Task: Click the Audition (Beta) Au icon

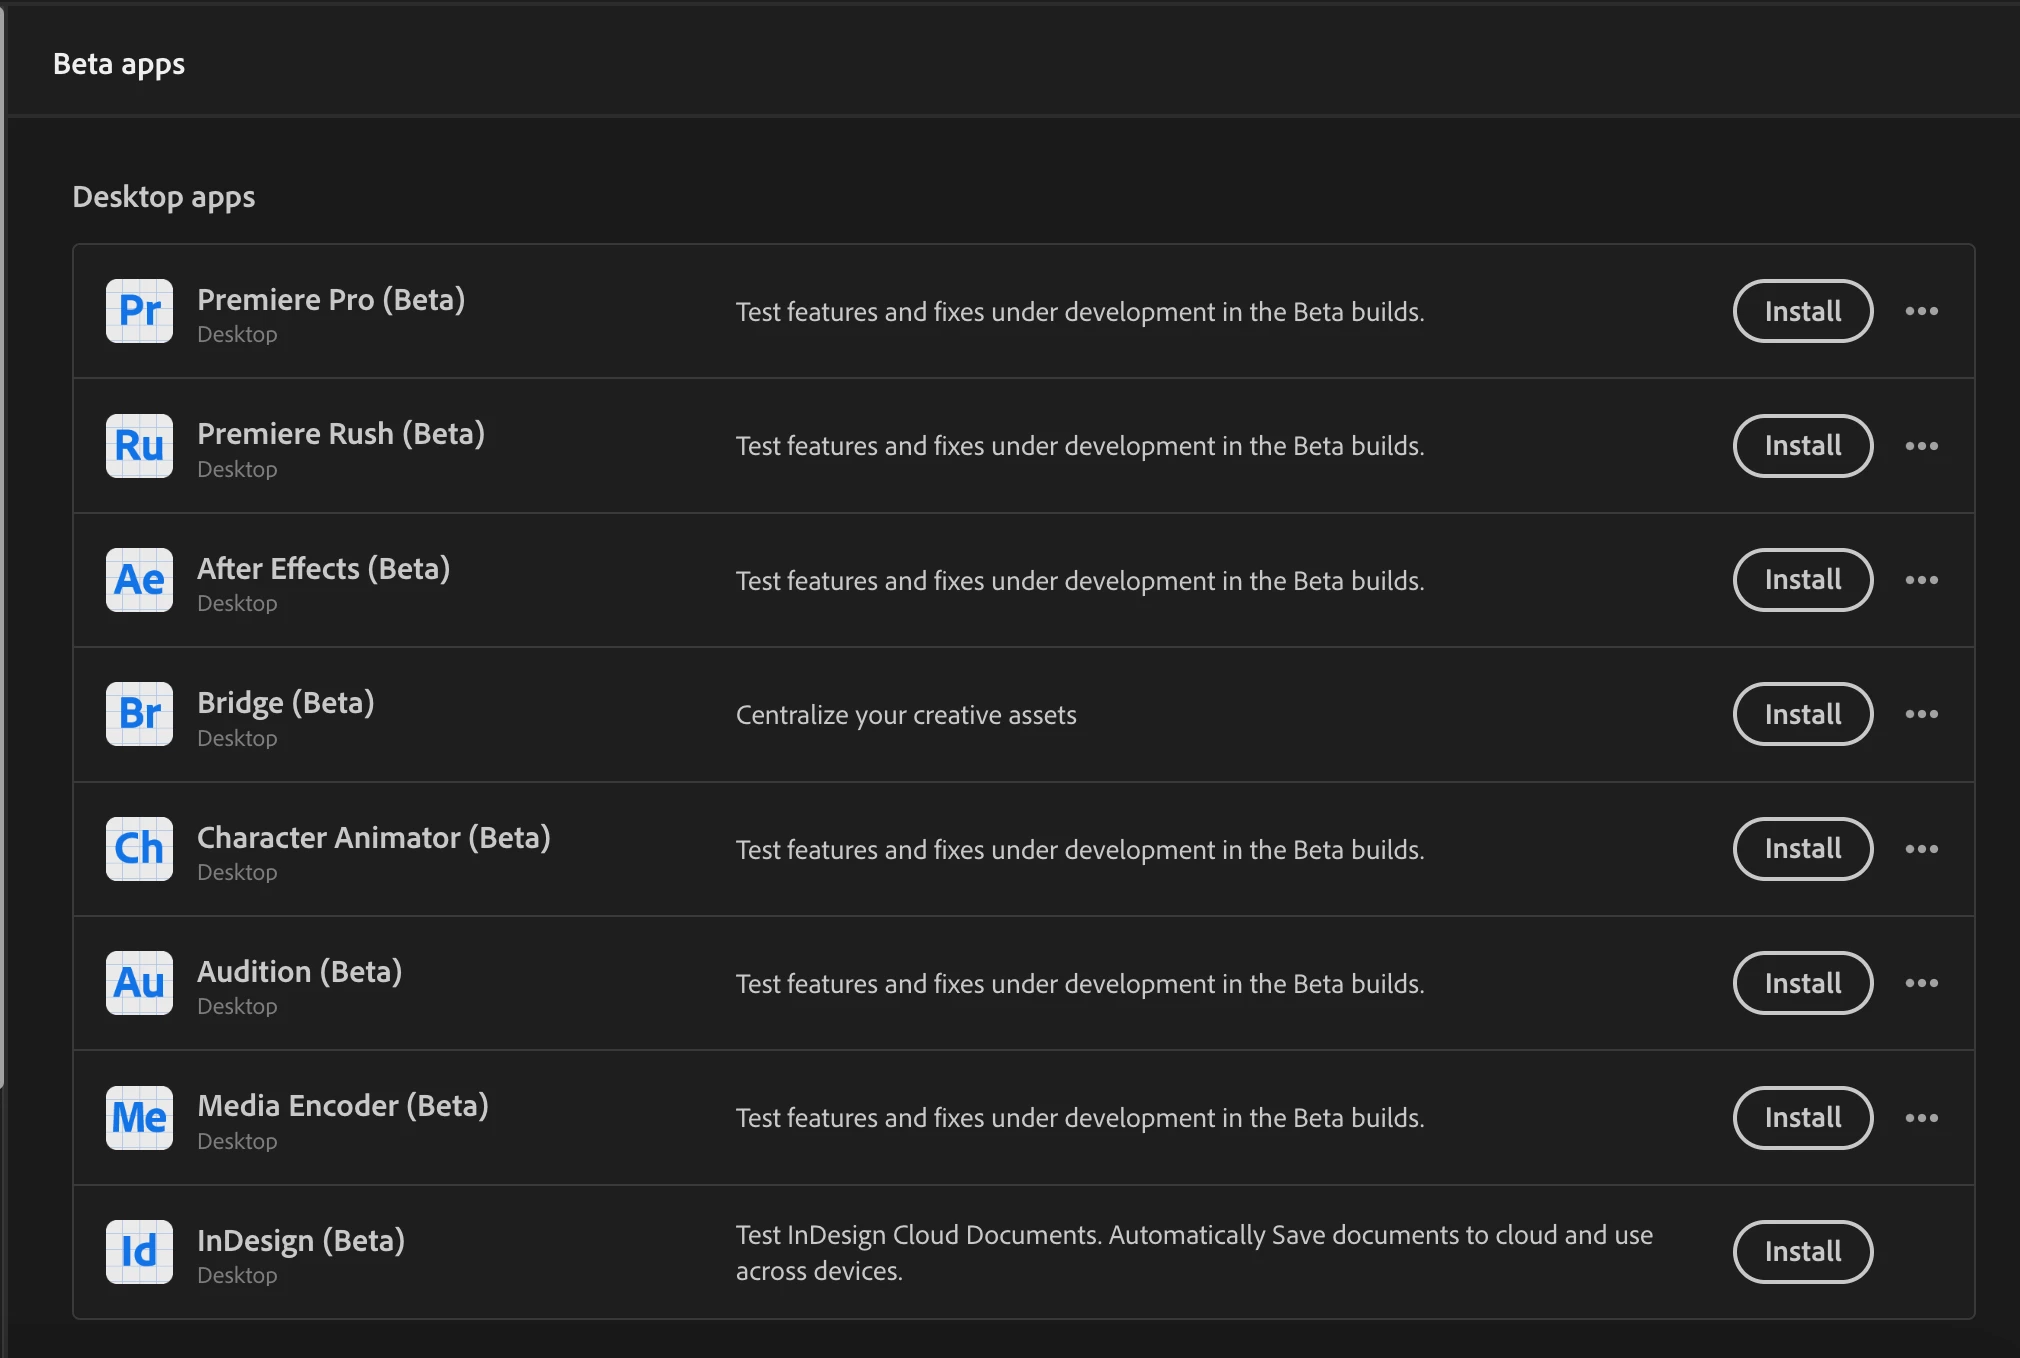Action: click(139, 983)
